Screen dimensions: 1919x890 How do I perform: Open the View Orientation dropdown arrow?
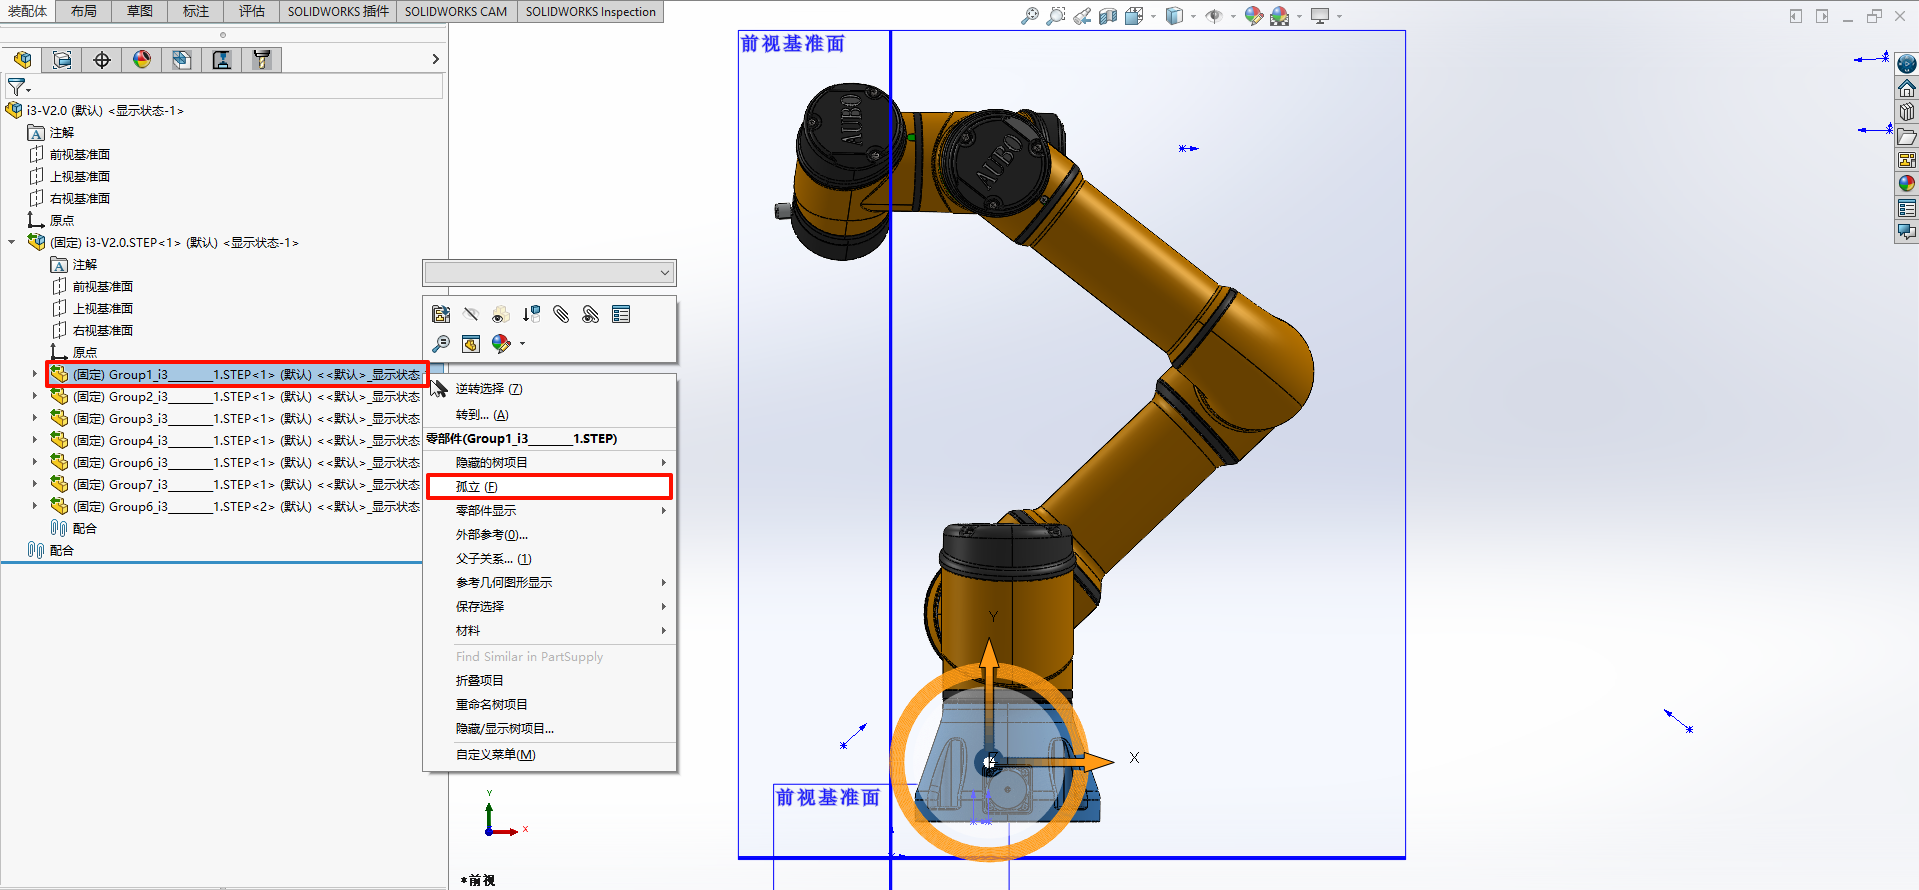point(1153,16)
